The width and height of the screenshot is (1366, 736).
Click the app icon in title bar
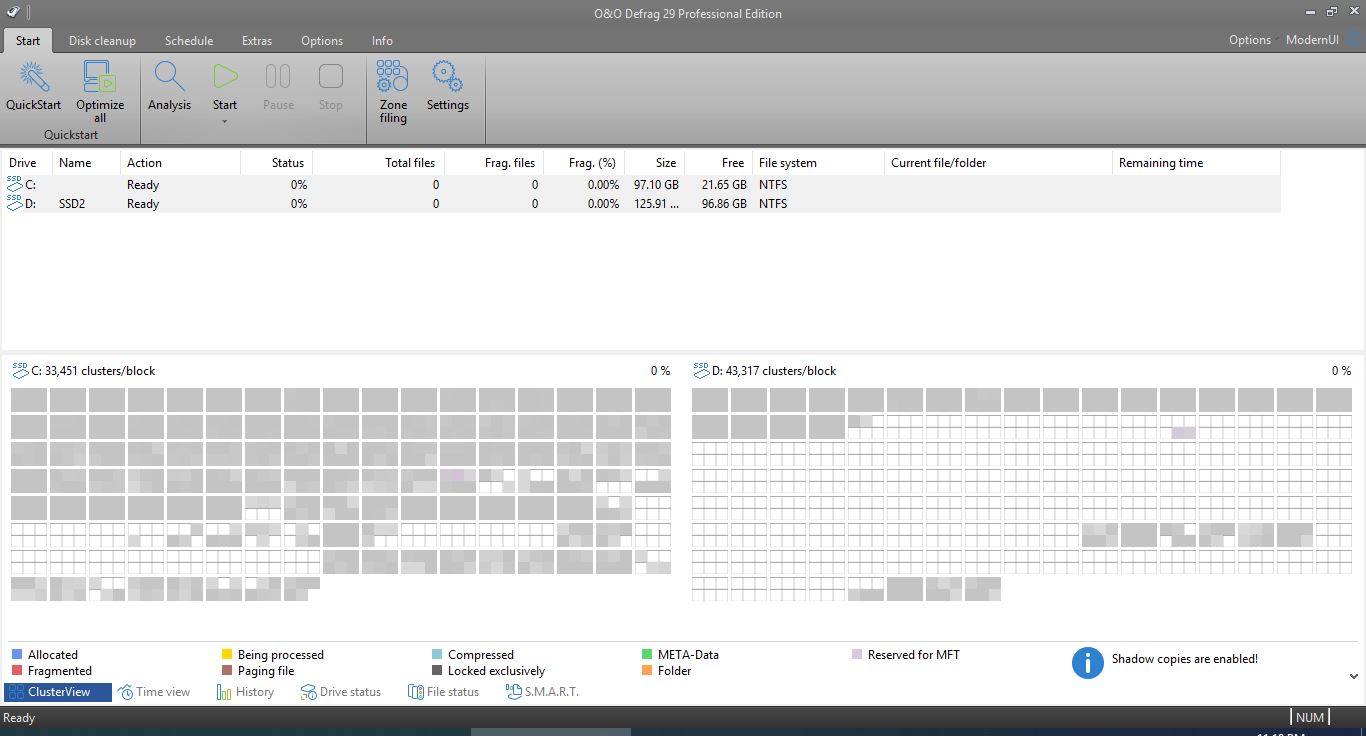coord(12,12)
